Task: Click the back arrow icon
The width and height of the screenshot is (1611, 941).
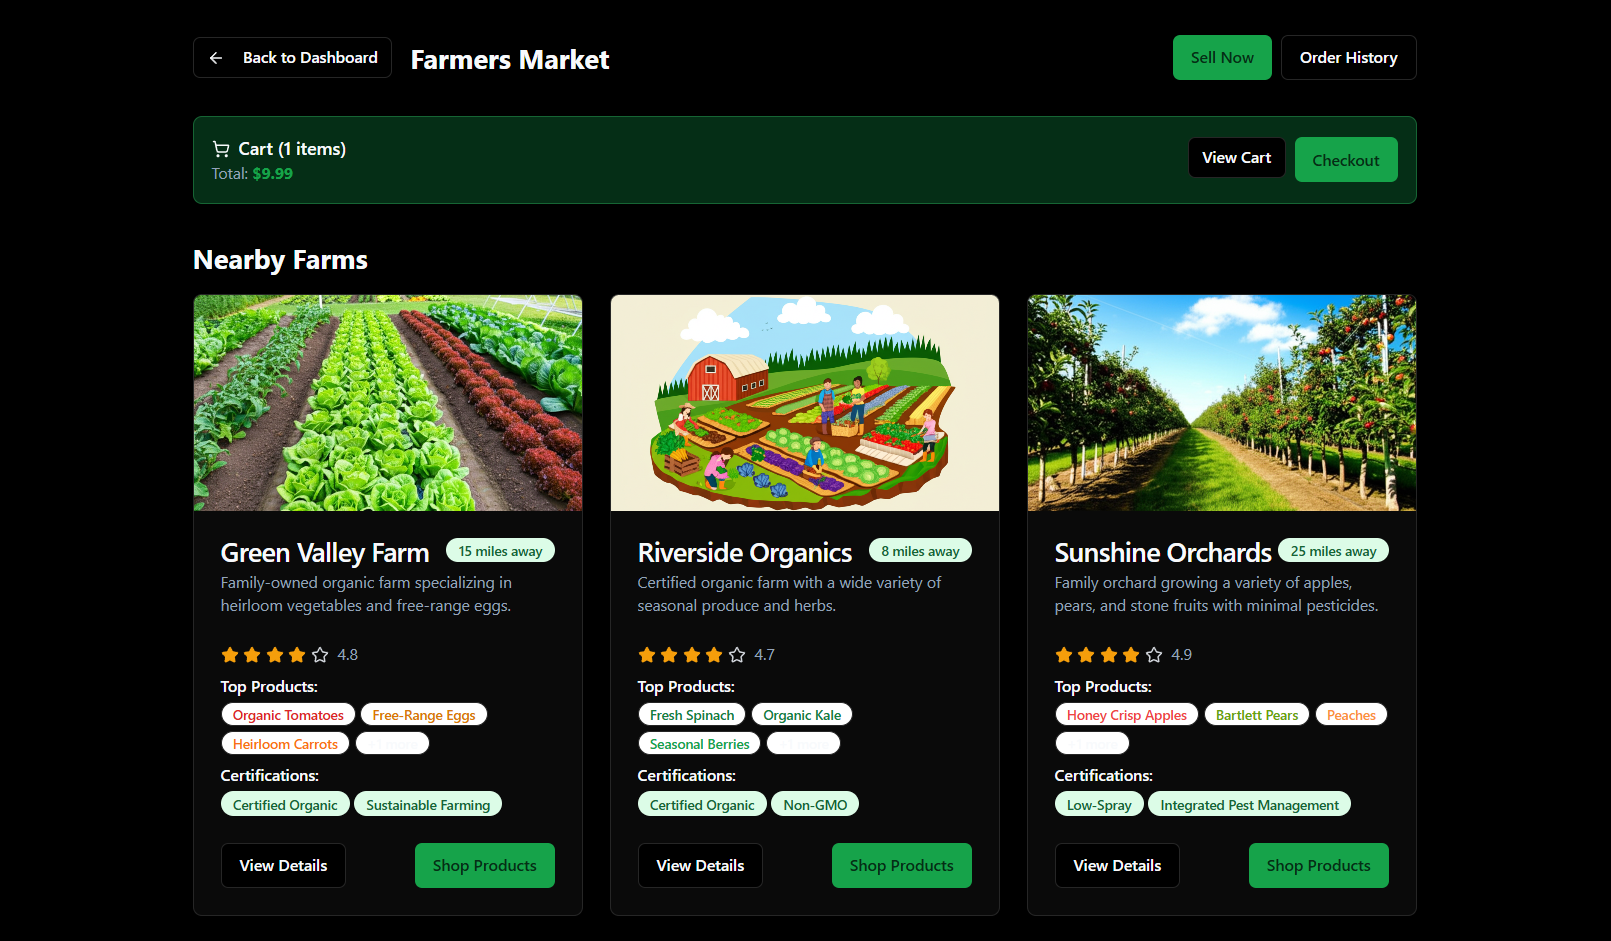Action: (216, 58)
